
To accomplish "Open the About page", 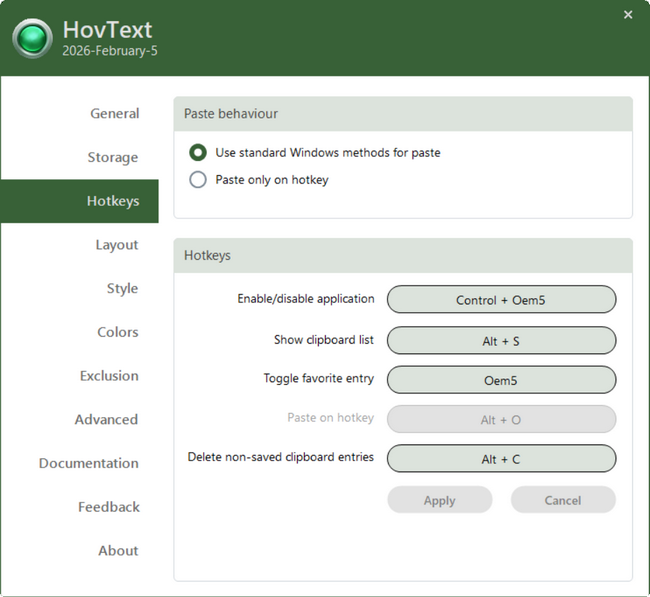I will pyautogui.click(x=118, y=551).
